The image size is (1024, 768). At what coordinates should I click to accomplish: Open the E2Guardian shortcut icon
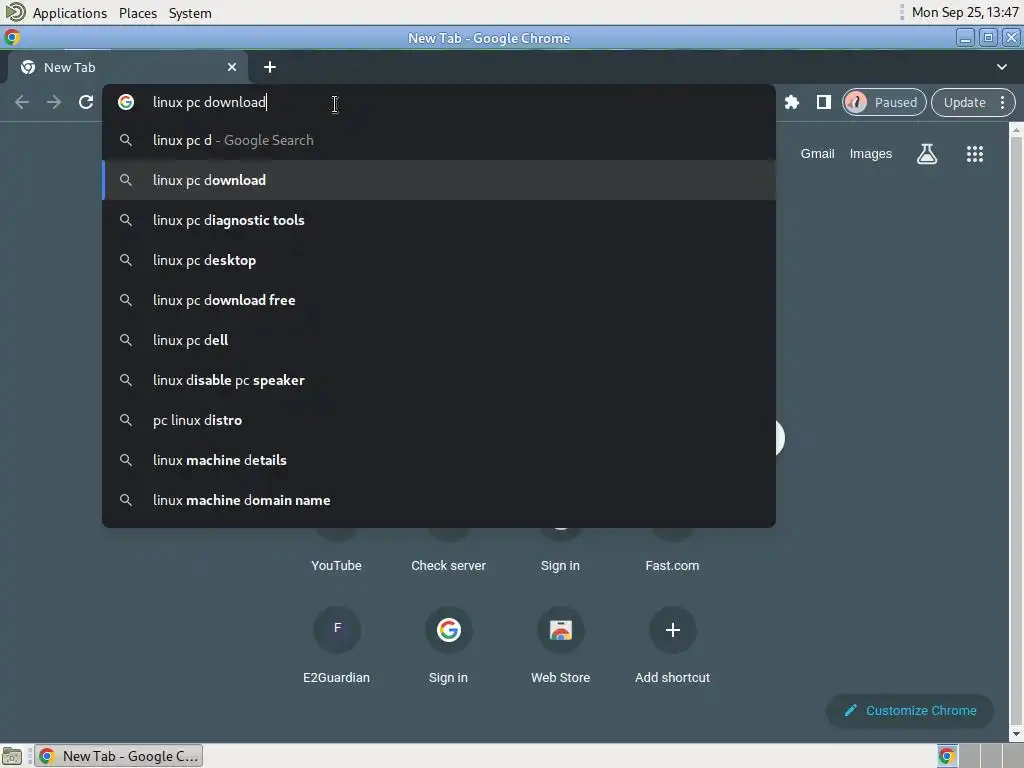[x=337, y=630]
